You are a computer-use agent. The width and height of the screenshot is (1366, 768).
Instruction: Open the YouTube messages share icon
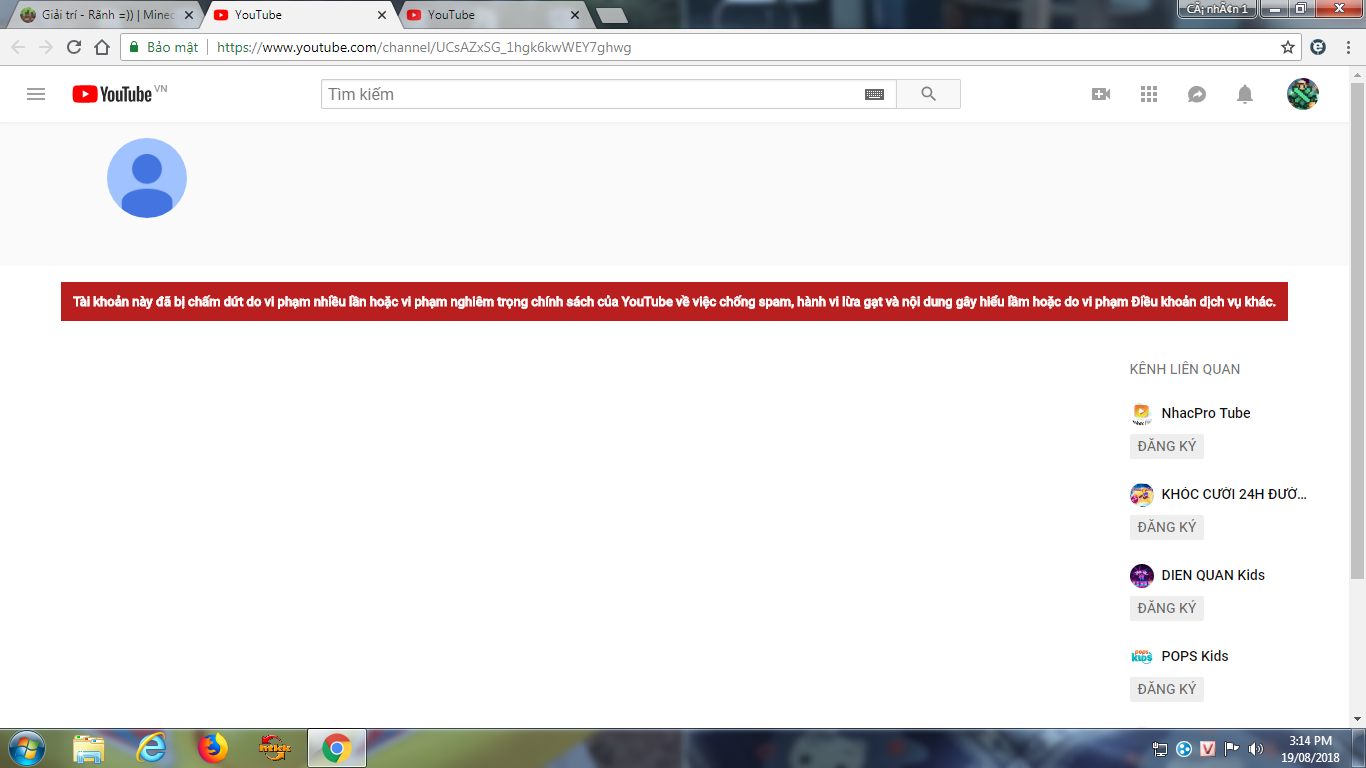point(1197,94)
